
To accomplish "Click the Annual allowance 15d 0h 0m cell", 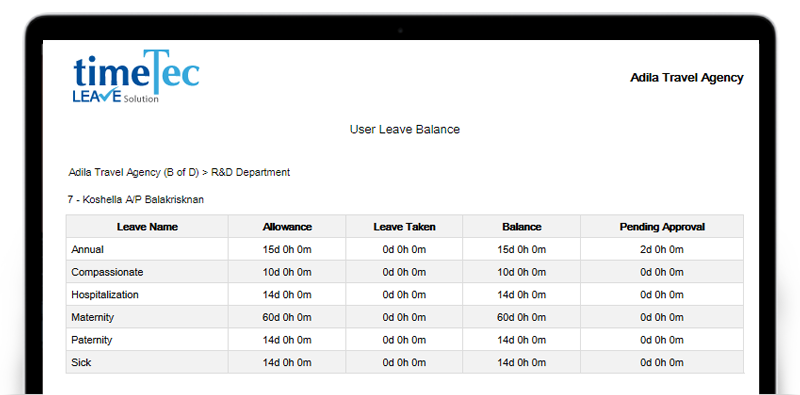I will tap(287, 250).
